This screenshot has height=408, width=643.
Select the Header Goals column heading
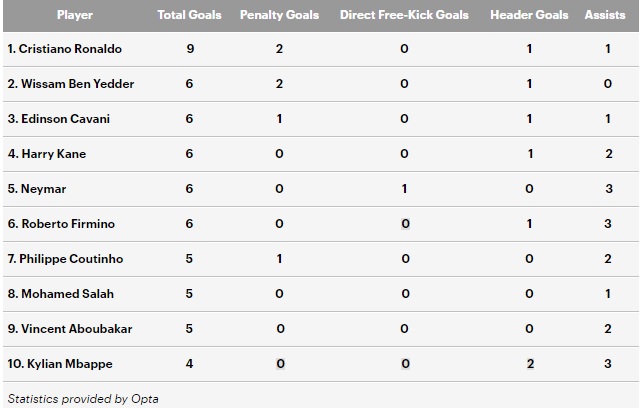529,15
